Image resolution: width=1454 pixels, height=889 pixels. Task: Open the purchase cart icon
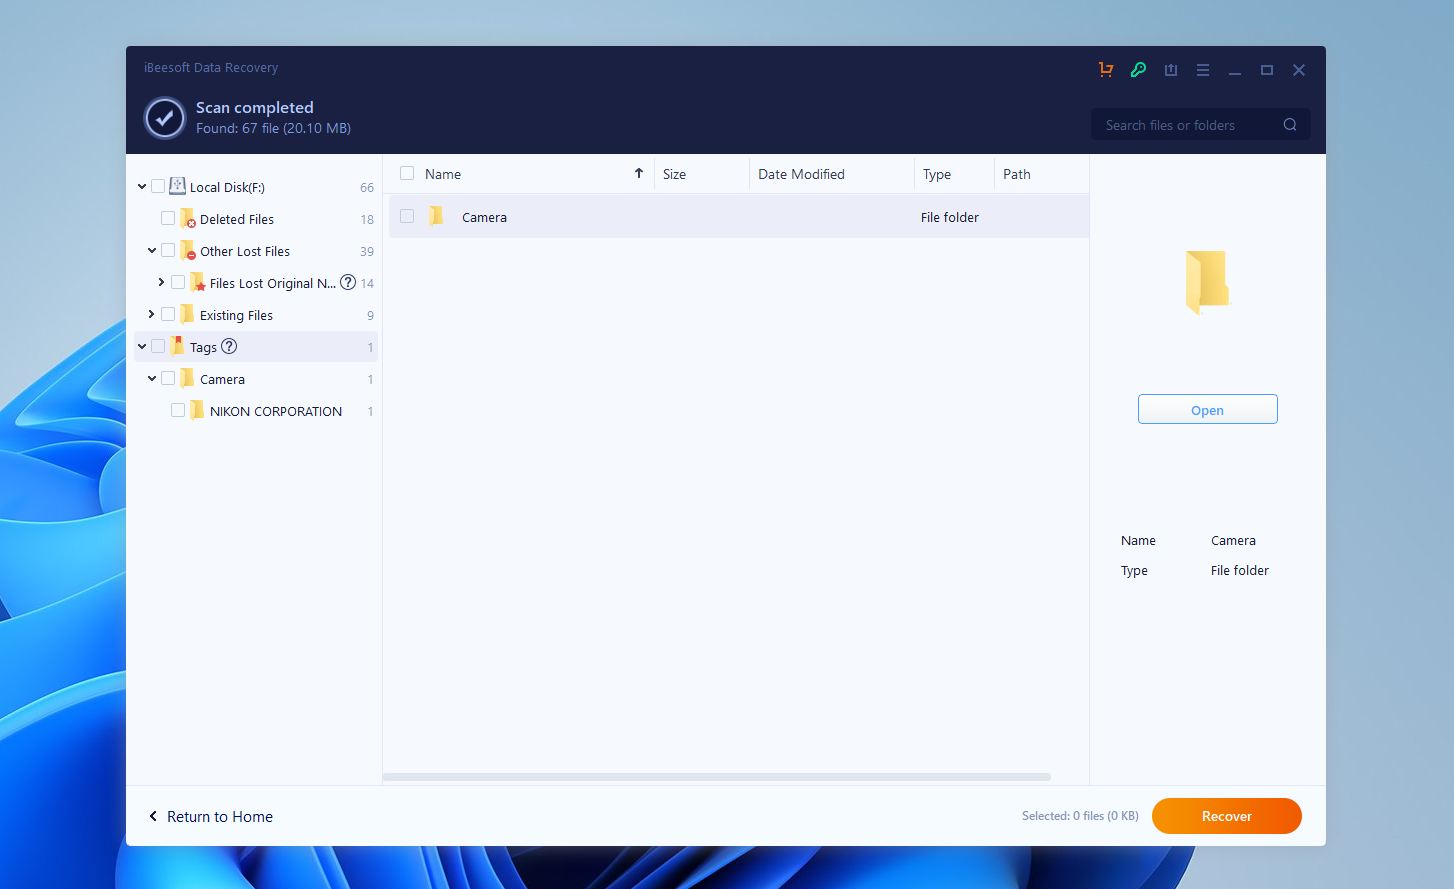[1106, 70]
